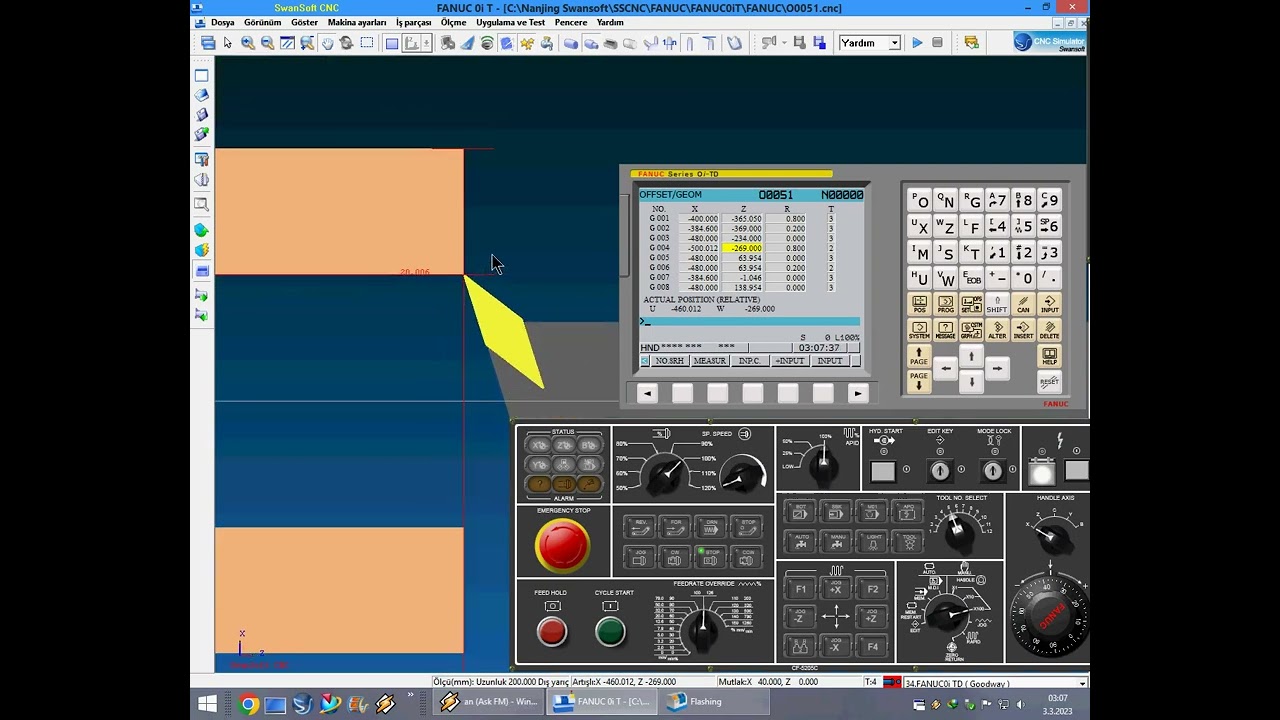Click the POS key on the FANUC keypad

919,304
